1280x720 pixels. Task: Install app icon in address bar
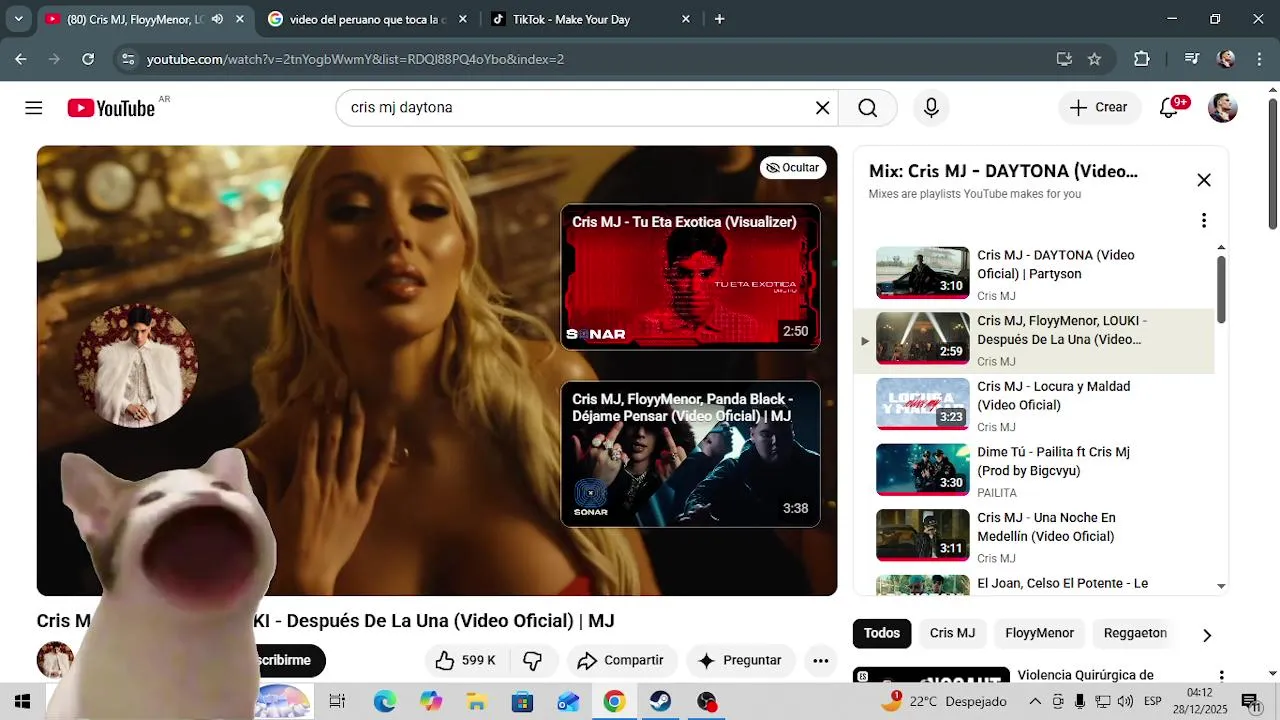[x=1064, y=59]
